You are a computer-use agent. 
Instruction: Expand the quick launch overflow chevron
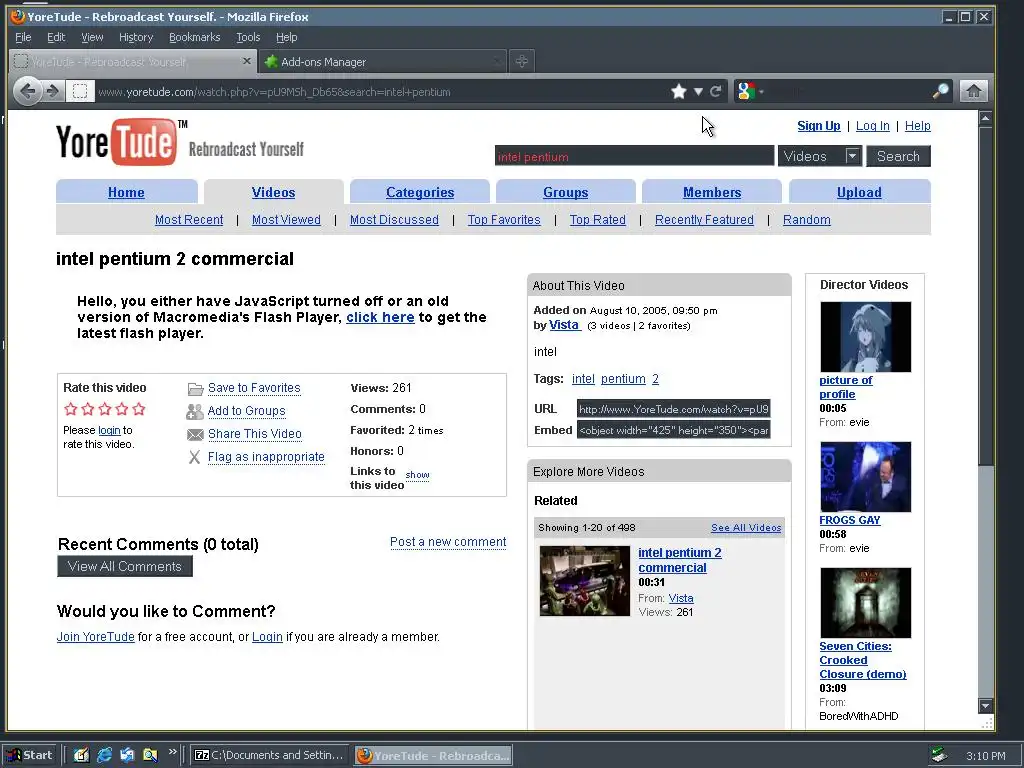click(x=172, y=752)
